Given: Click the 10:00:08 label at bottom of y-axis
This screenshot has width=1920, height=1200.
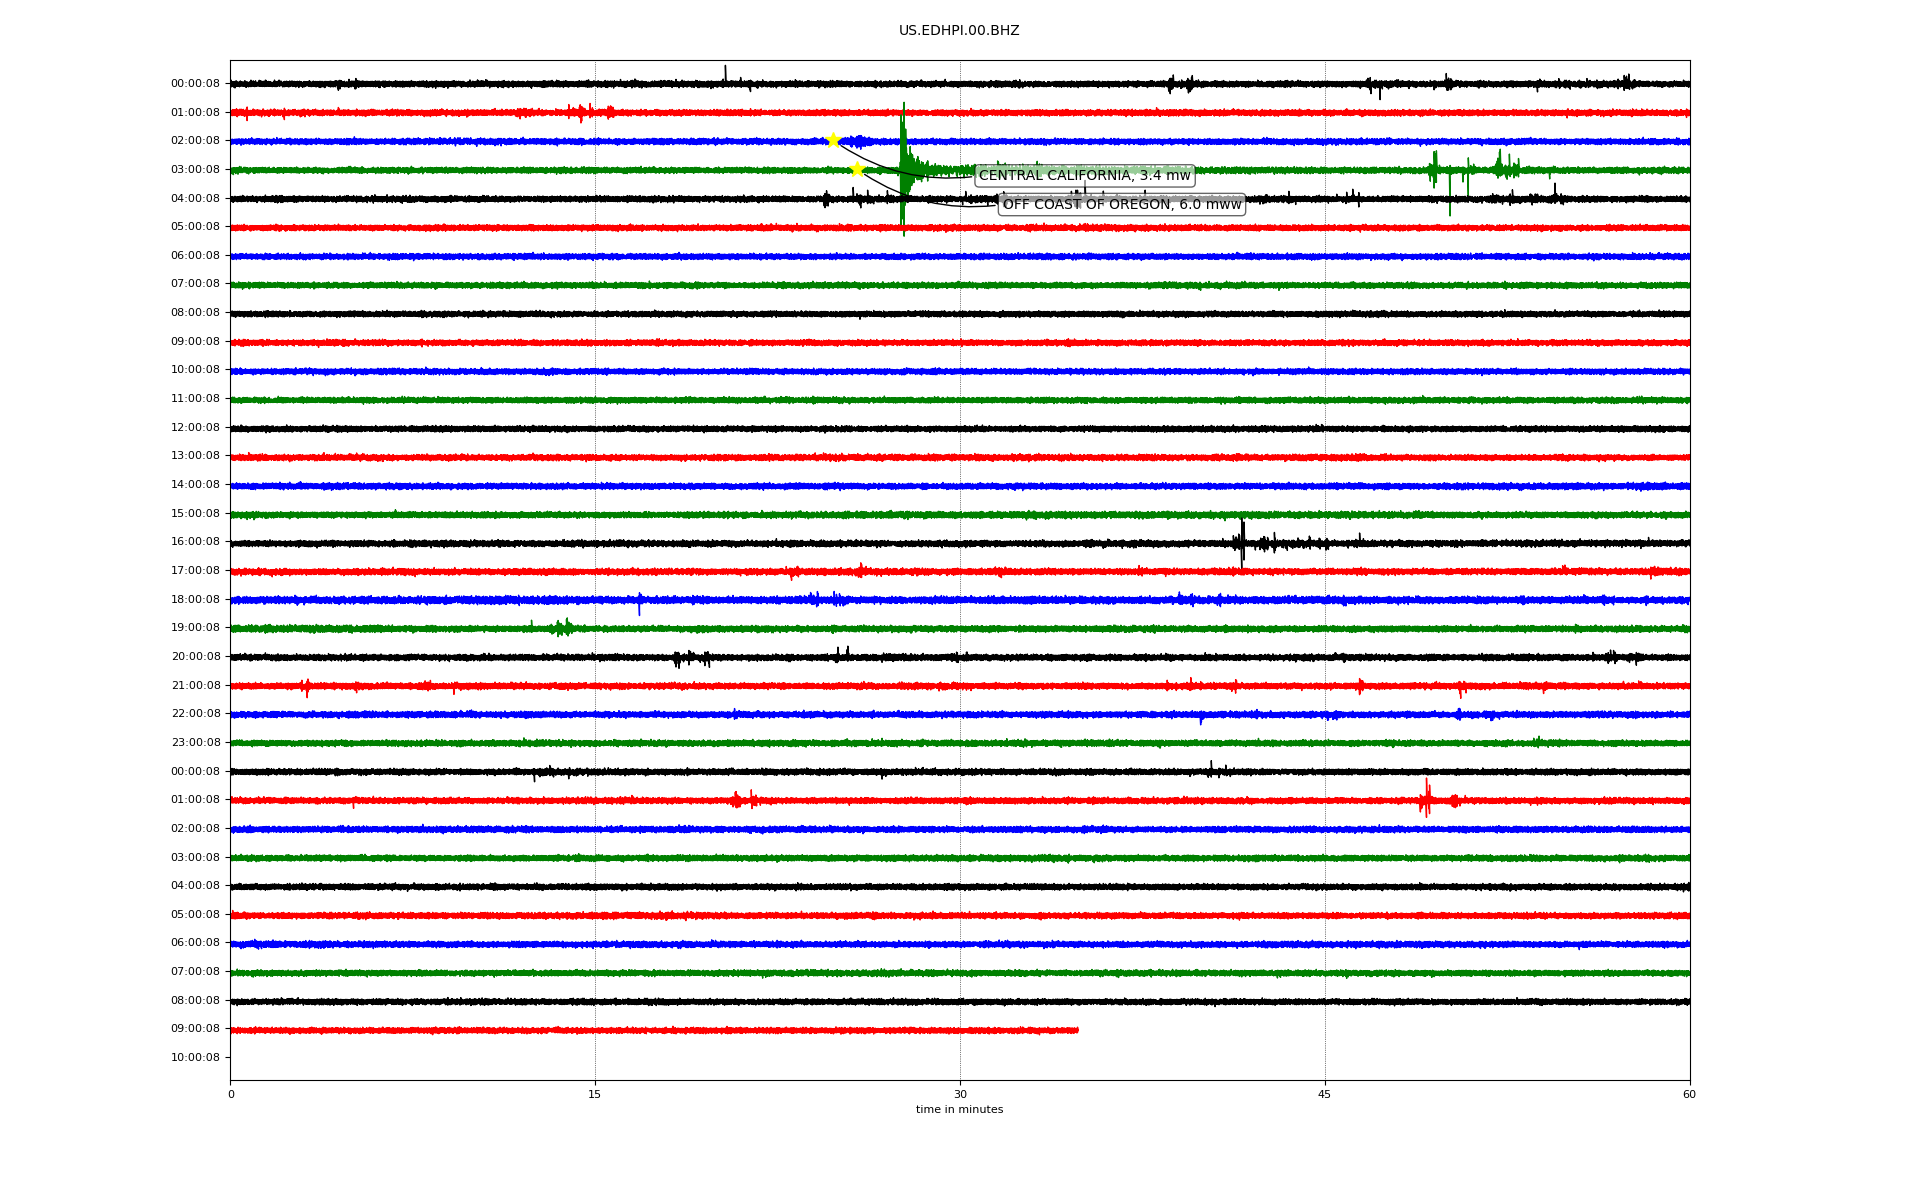Looking at the screenshot, I should (195, 1058).
